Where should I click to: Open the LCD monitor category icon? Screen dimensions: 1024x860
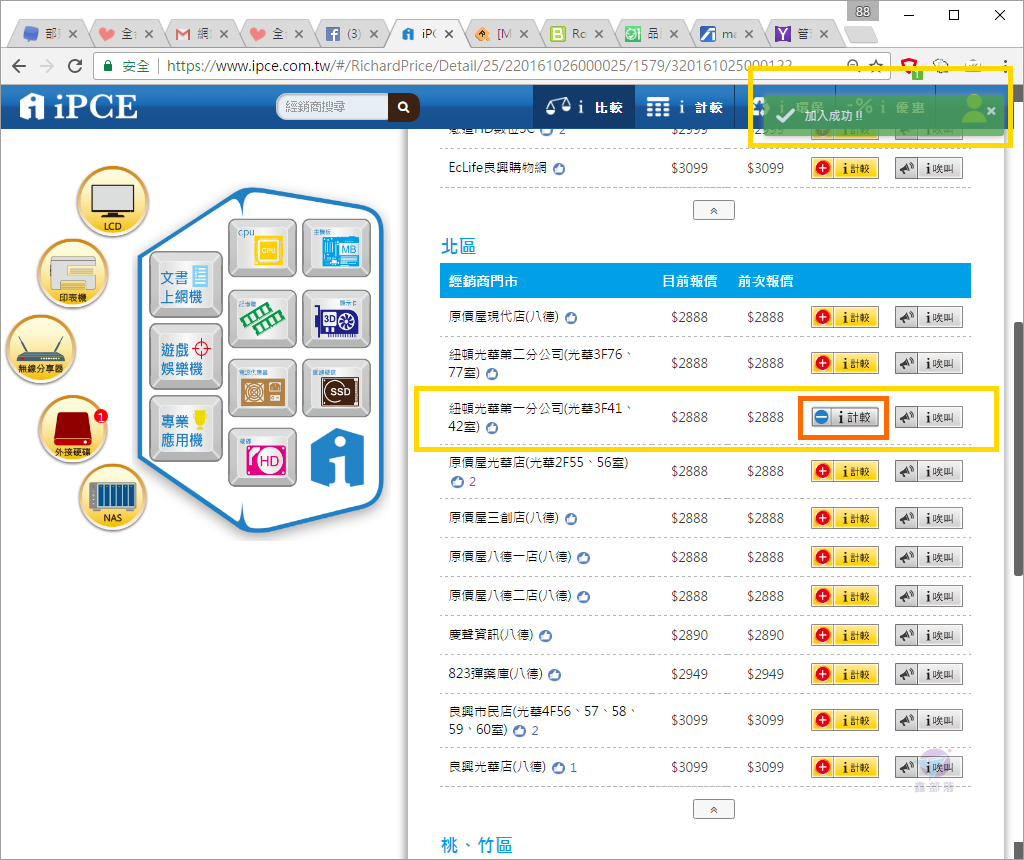pos(112,201)
